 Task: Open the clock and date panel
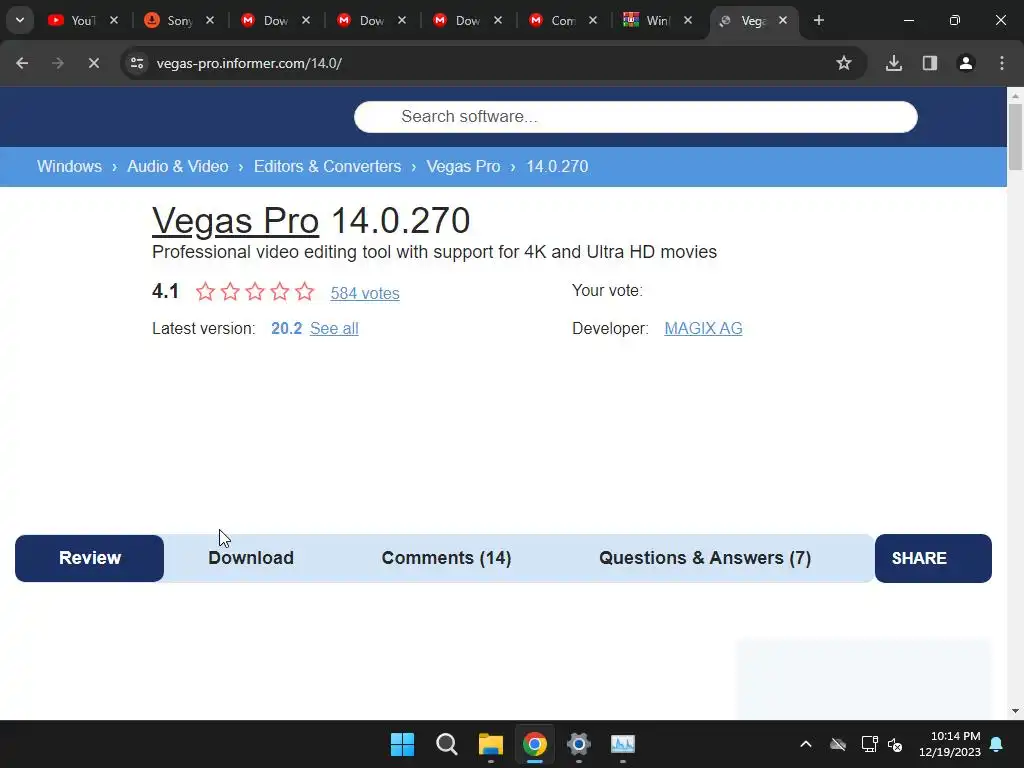pos(950,744)
